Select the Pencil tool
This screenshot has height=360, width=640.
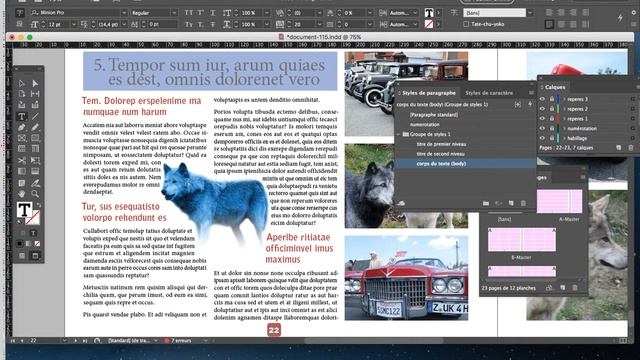35,127
